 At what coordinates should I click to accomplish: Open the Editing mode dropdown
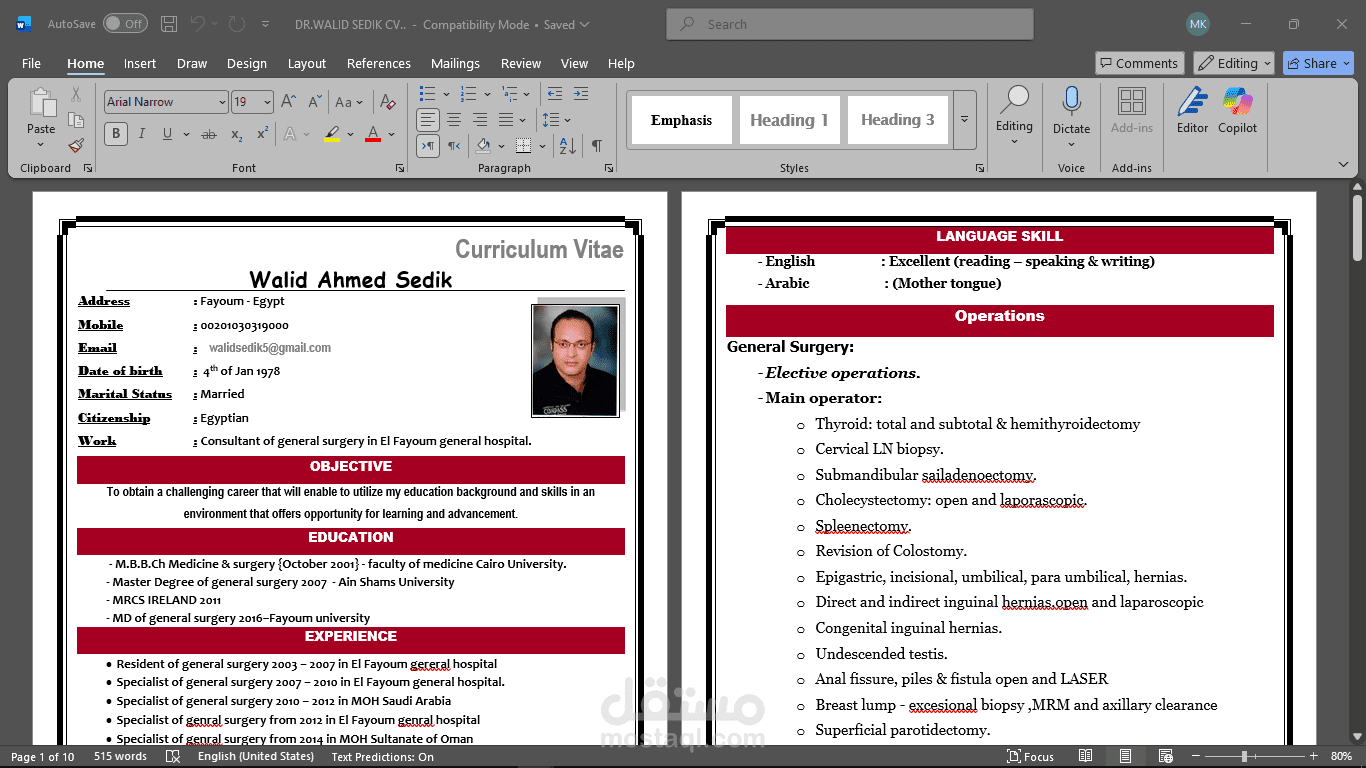click(x=1234, y=63)
